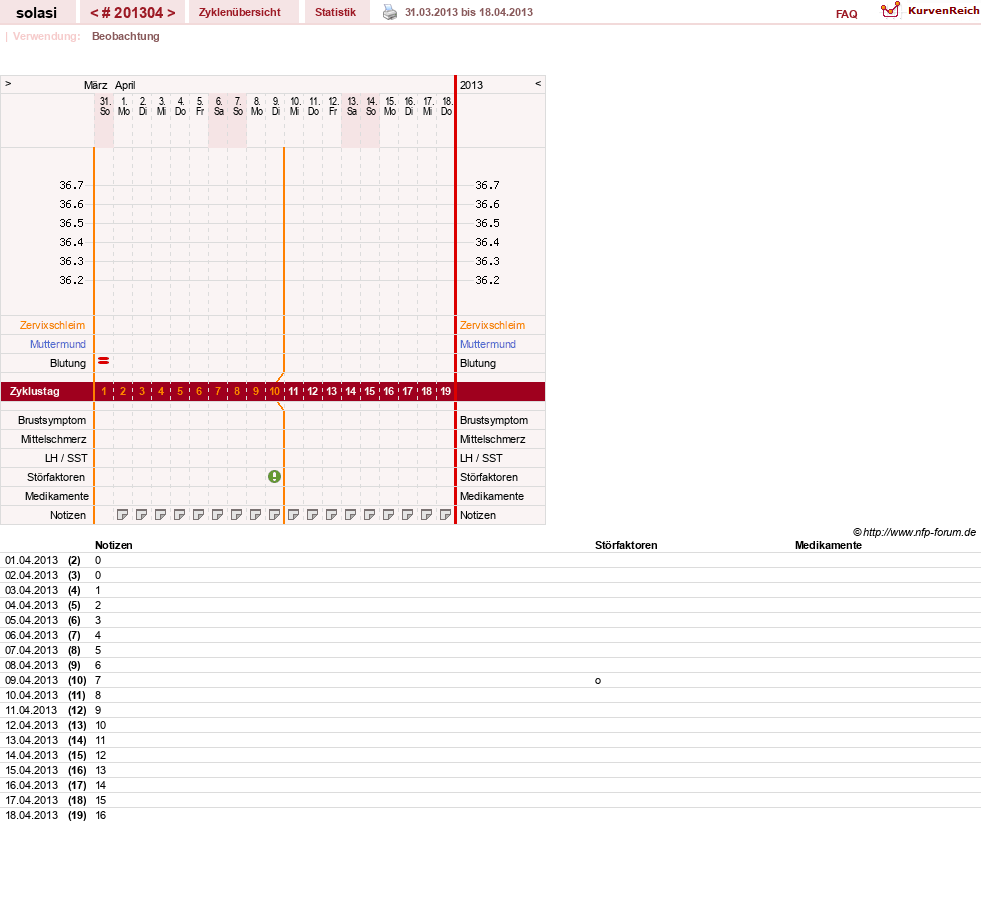Screen dimensions: 981x924
Task: Open the note icon for cycle day 16
Action: [x=388, y=515]
